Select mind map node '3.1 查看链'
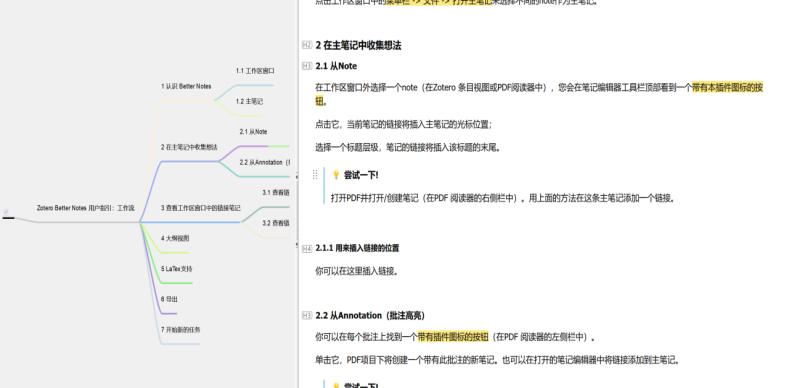789x388 pixels. tap(276, 193)
